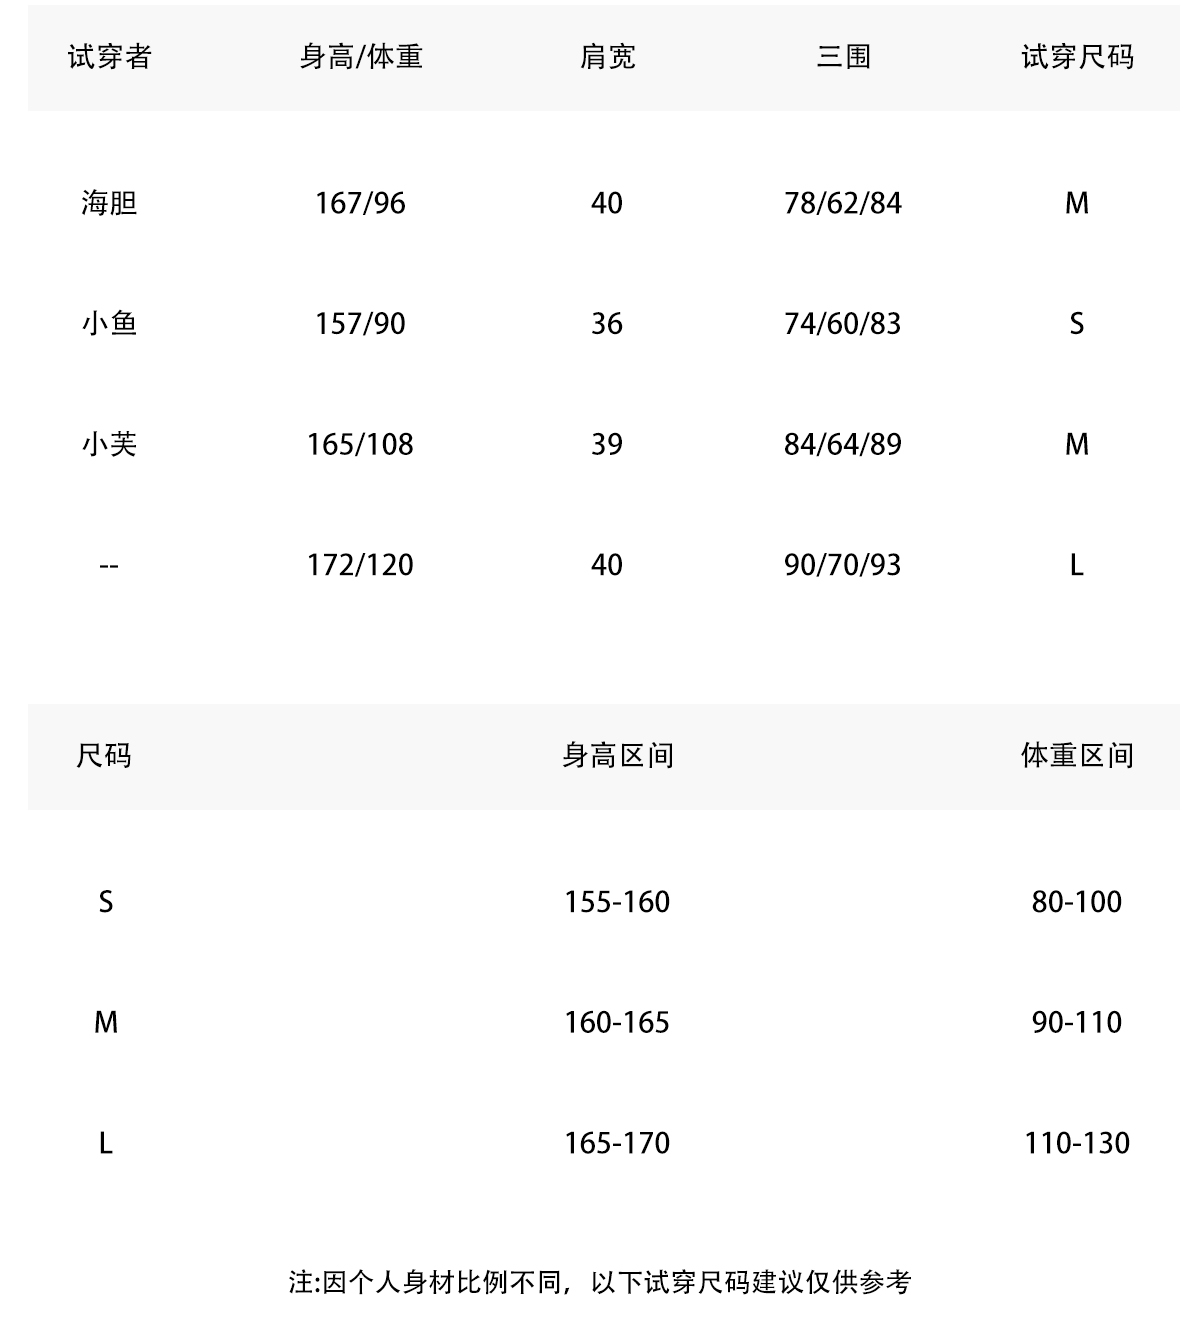1200x1318 pixels.
Task: Select the 身高区间 column header
Action: [617, 755]
